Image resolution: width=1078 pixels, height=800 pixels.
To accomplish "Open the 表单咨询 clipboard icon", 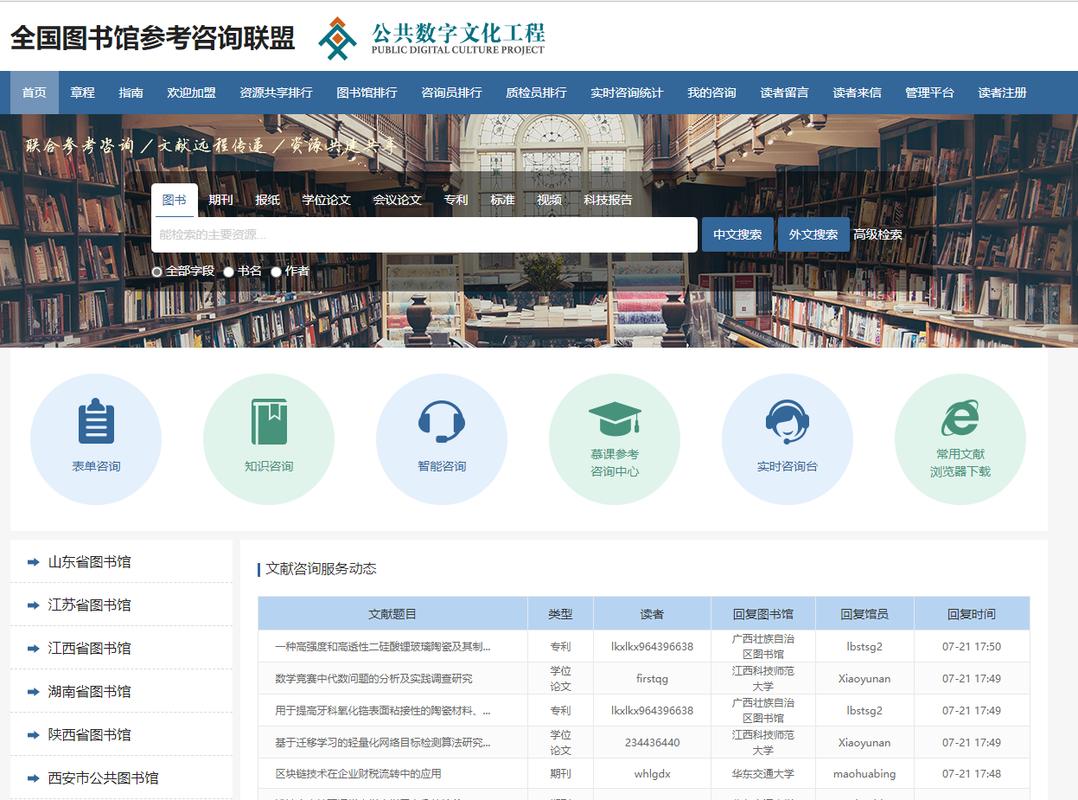I will pos(96,421).
